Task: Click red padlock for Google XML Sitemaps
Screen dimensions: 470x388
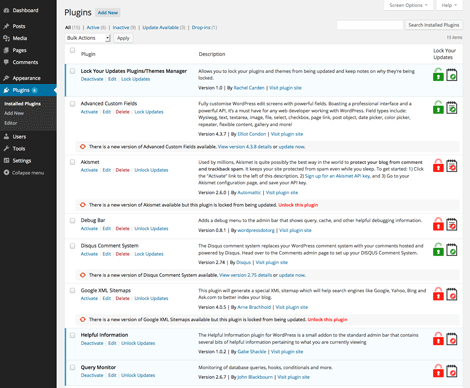Action: pyautogui.click(x=438, y=294)
